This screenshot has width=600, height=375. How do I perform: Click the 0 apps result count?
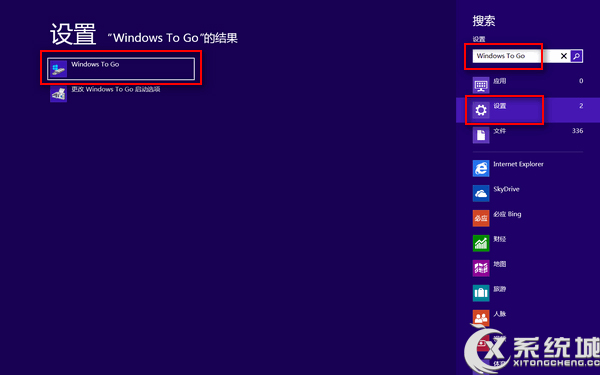(x=581, y=81)
